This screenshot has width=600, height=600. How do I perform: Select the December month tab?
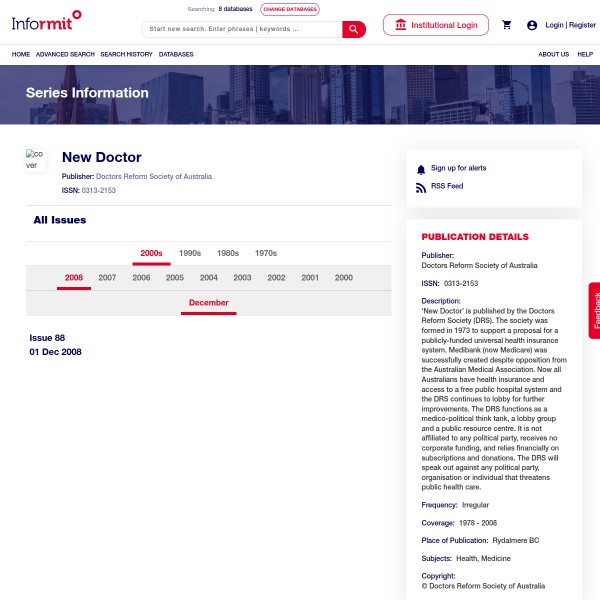[x=209, y=303]
